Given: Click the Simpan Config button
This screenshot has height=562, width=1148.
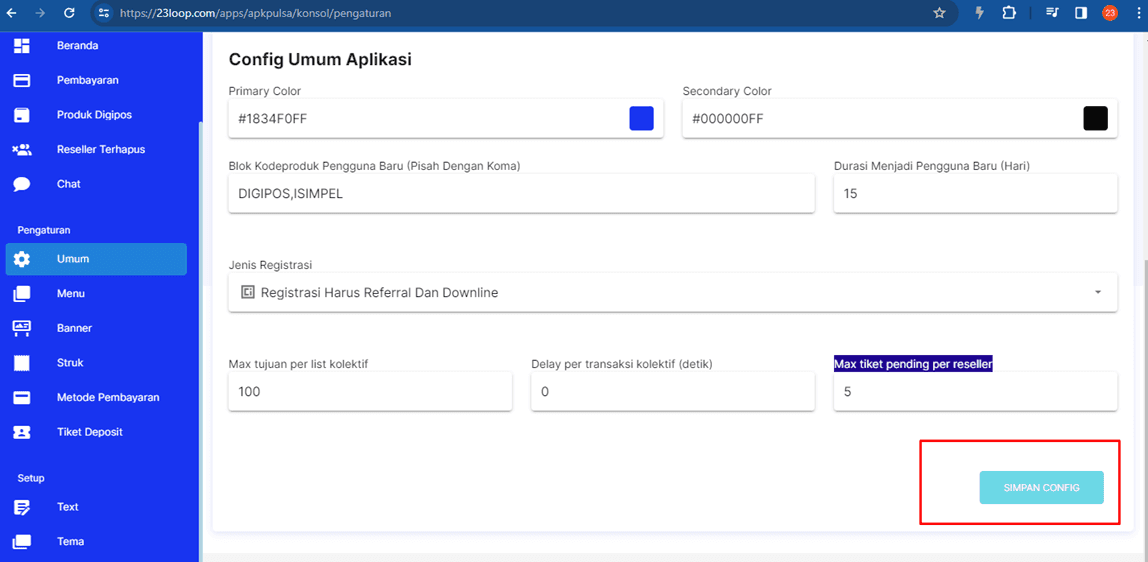Looking at the screenshot, I should (1041, 488).
